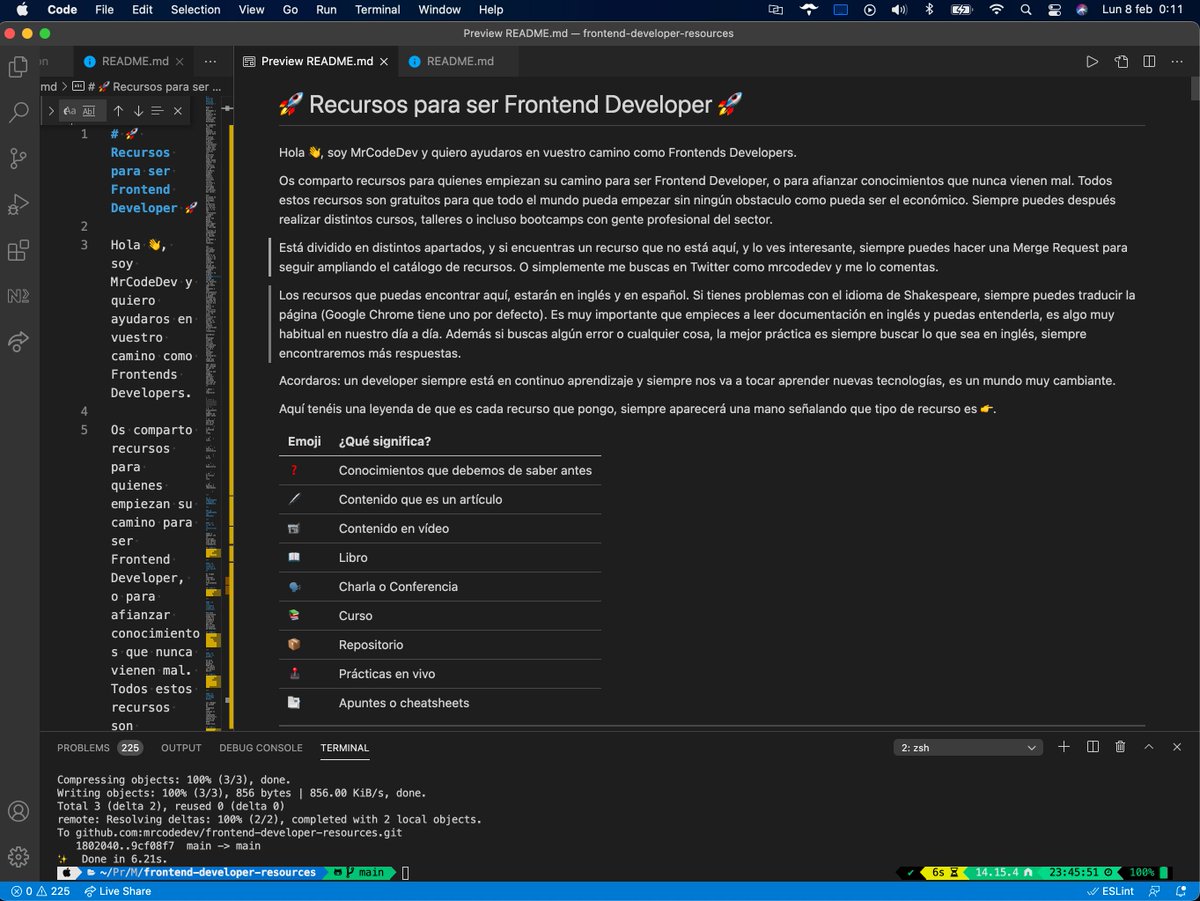This screenshot has height=901, width=1200.
Task: Open the Go menu
Action: coord(290,9)
